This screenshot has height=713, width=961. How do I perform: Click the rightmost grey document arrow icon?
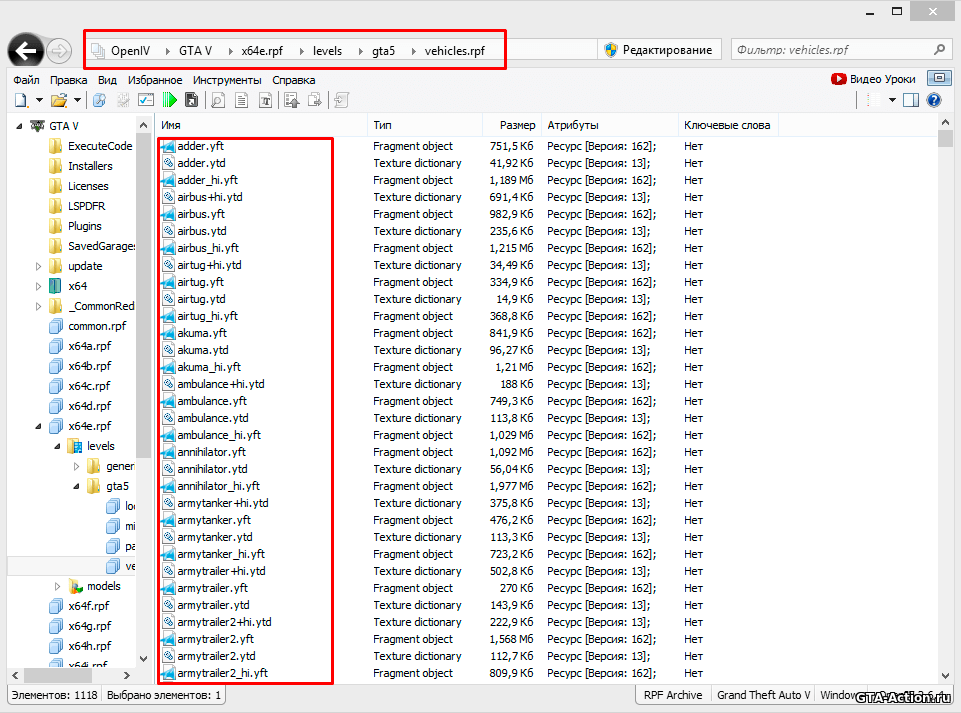tap(341, 100)
